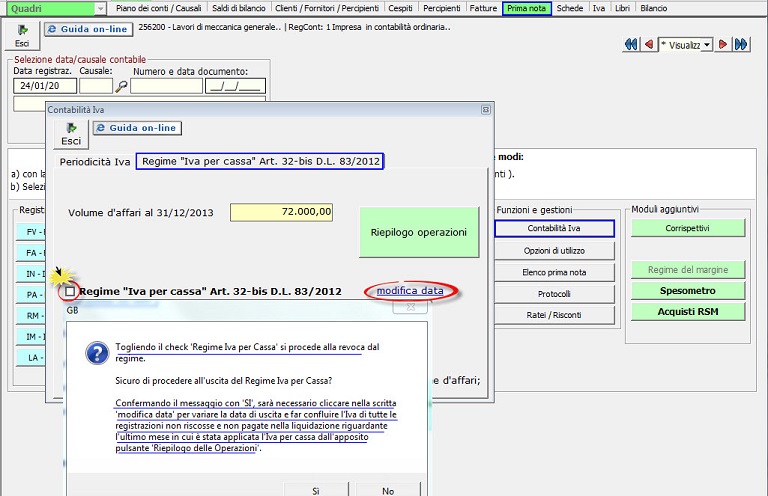Screen dimensions: 768x496
Task: Open Saldi di bilancio tab
Action: pyautogui.click(x=239, y=8)
